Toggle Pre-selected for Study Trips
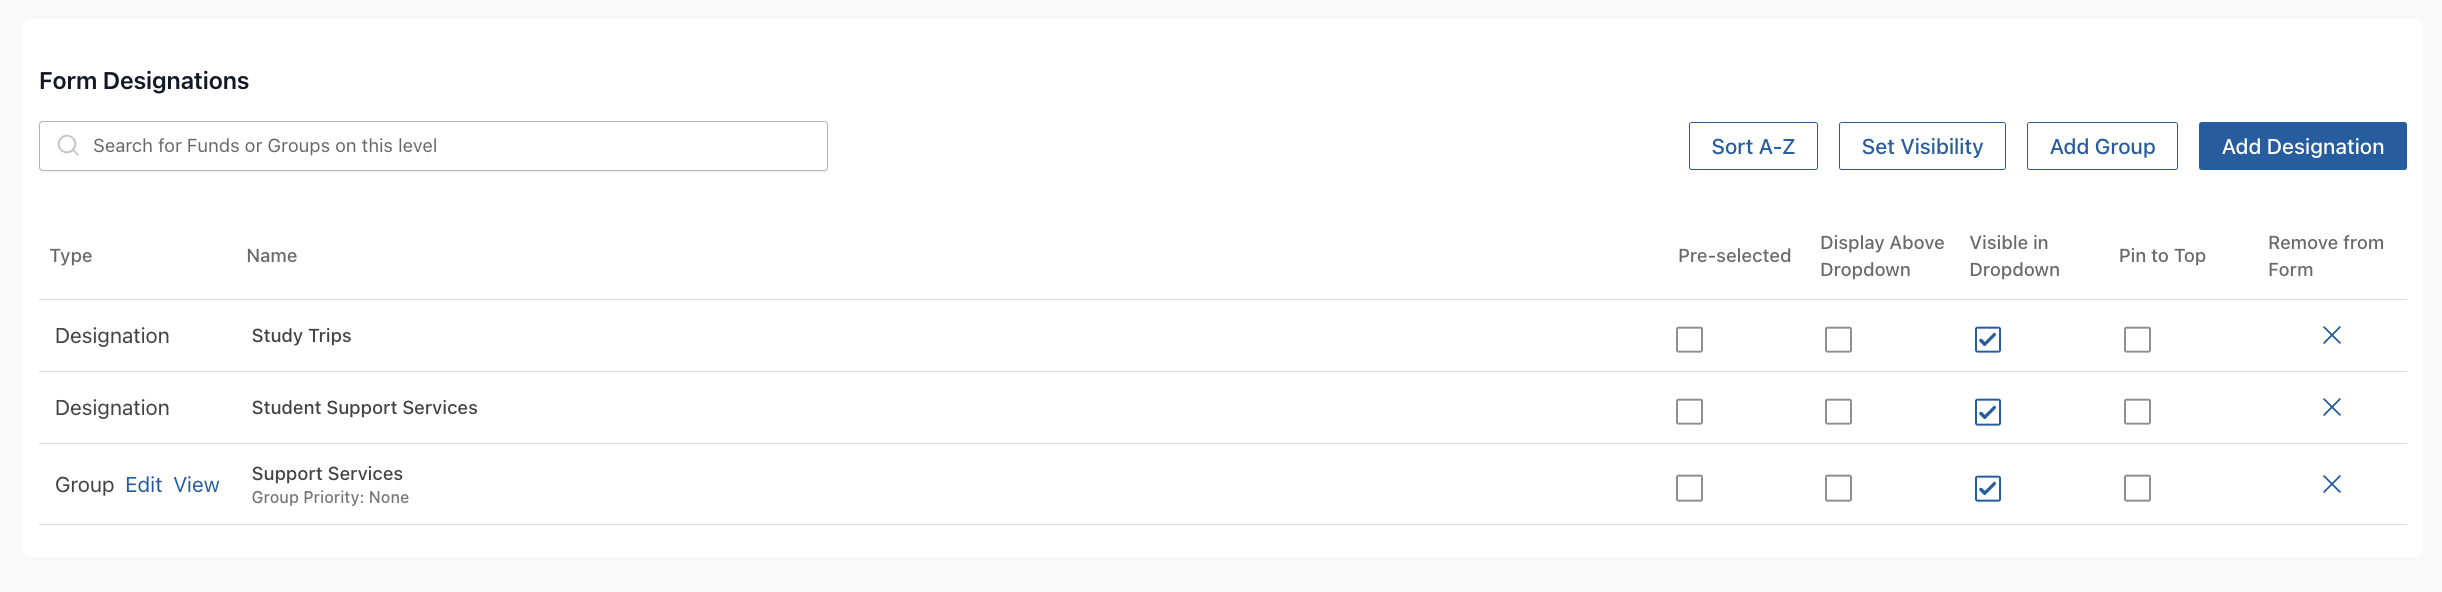This screenshot has width=2442, height=592. tap(1689, 339)
